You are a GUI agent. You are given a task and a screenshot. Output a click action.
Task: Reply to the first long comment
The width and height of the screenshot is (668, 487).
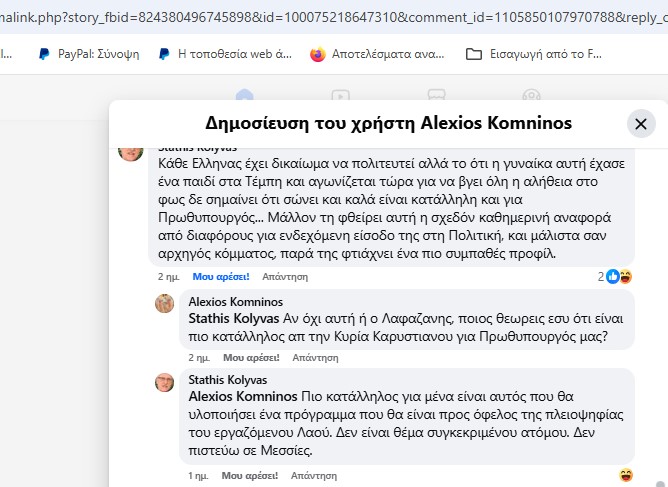(x=285, y=277)
